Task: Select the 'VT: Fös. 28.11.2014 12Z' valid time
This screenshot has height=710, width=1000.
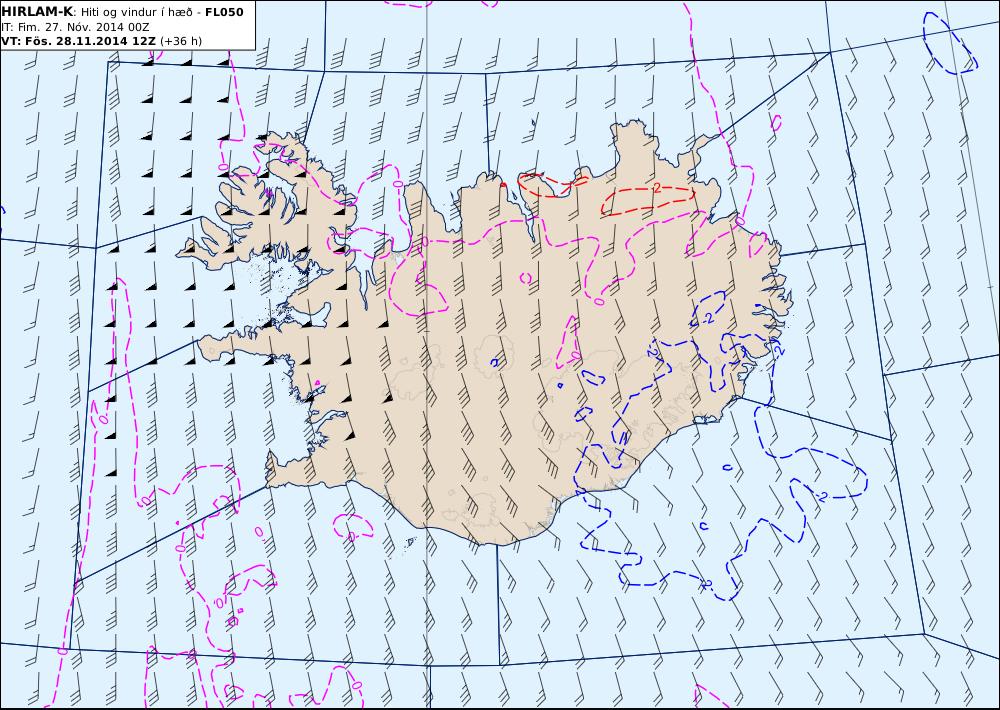Action: pos(78,41)
